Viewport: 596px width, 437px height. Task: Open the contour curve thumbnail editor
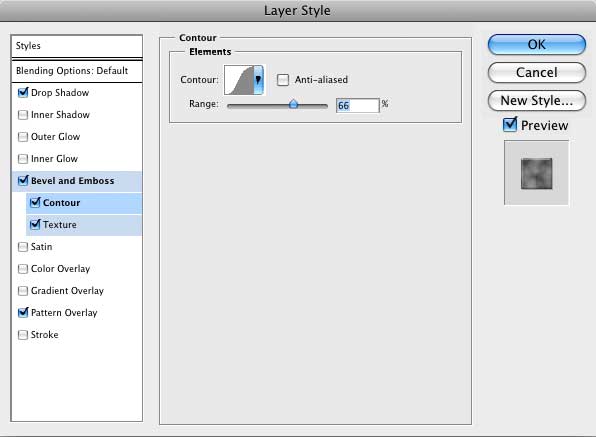[239, 80]
